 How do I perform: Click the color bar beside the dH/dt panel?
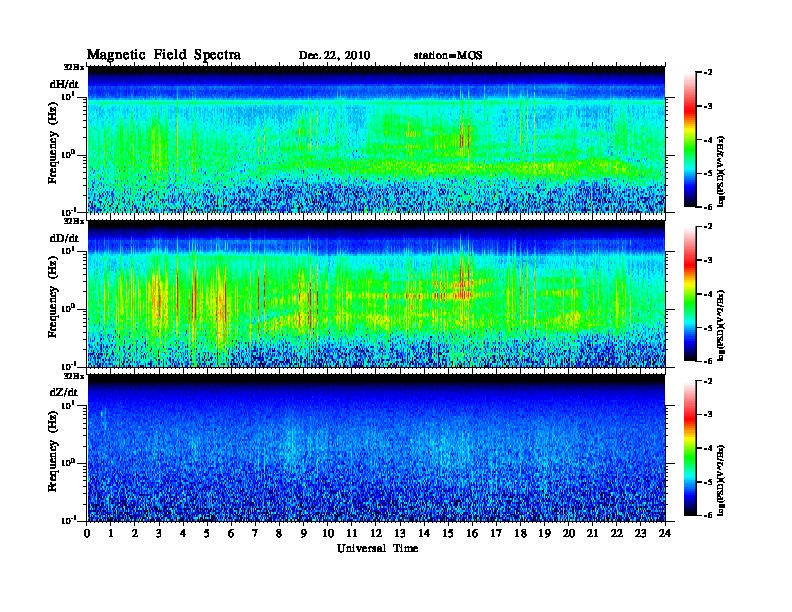point(690,139)
